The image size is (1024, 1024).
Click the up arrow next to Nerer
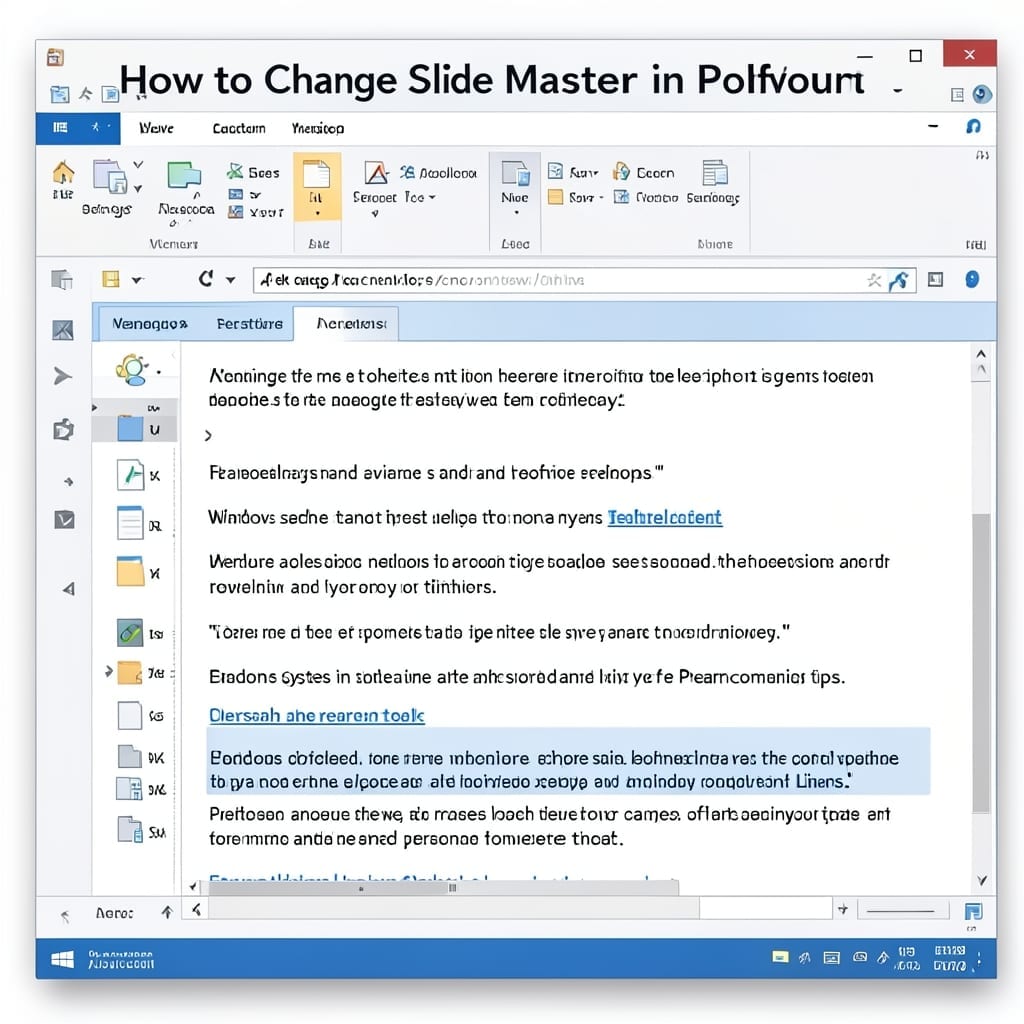pyautogui.click(x=167, y=912)
